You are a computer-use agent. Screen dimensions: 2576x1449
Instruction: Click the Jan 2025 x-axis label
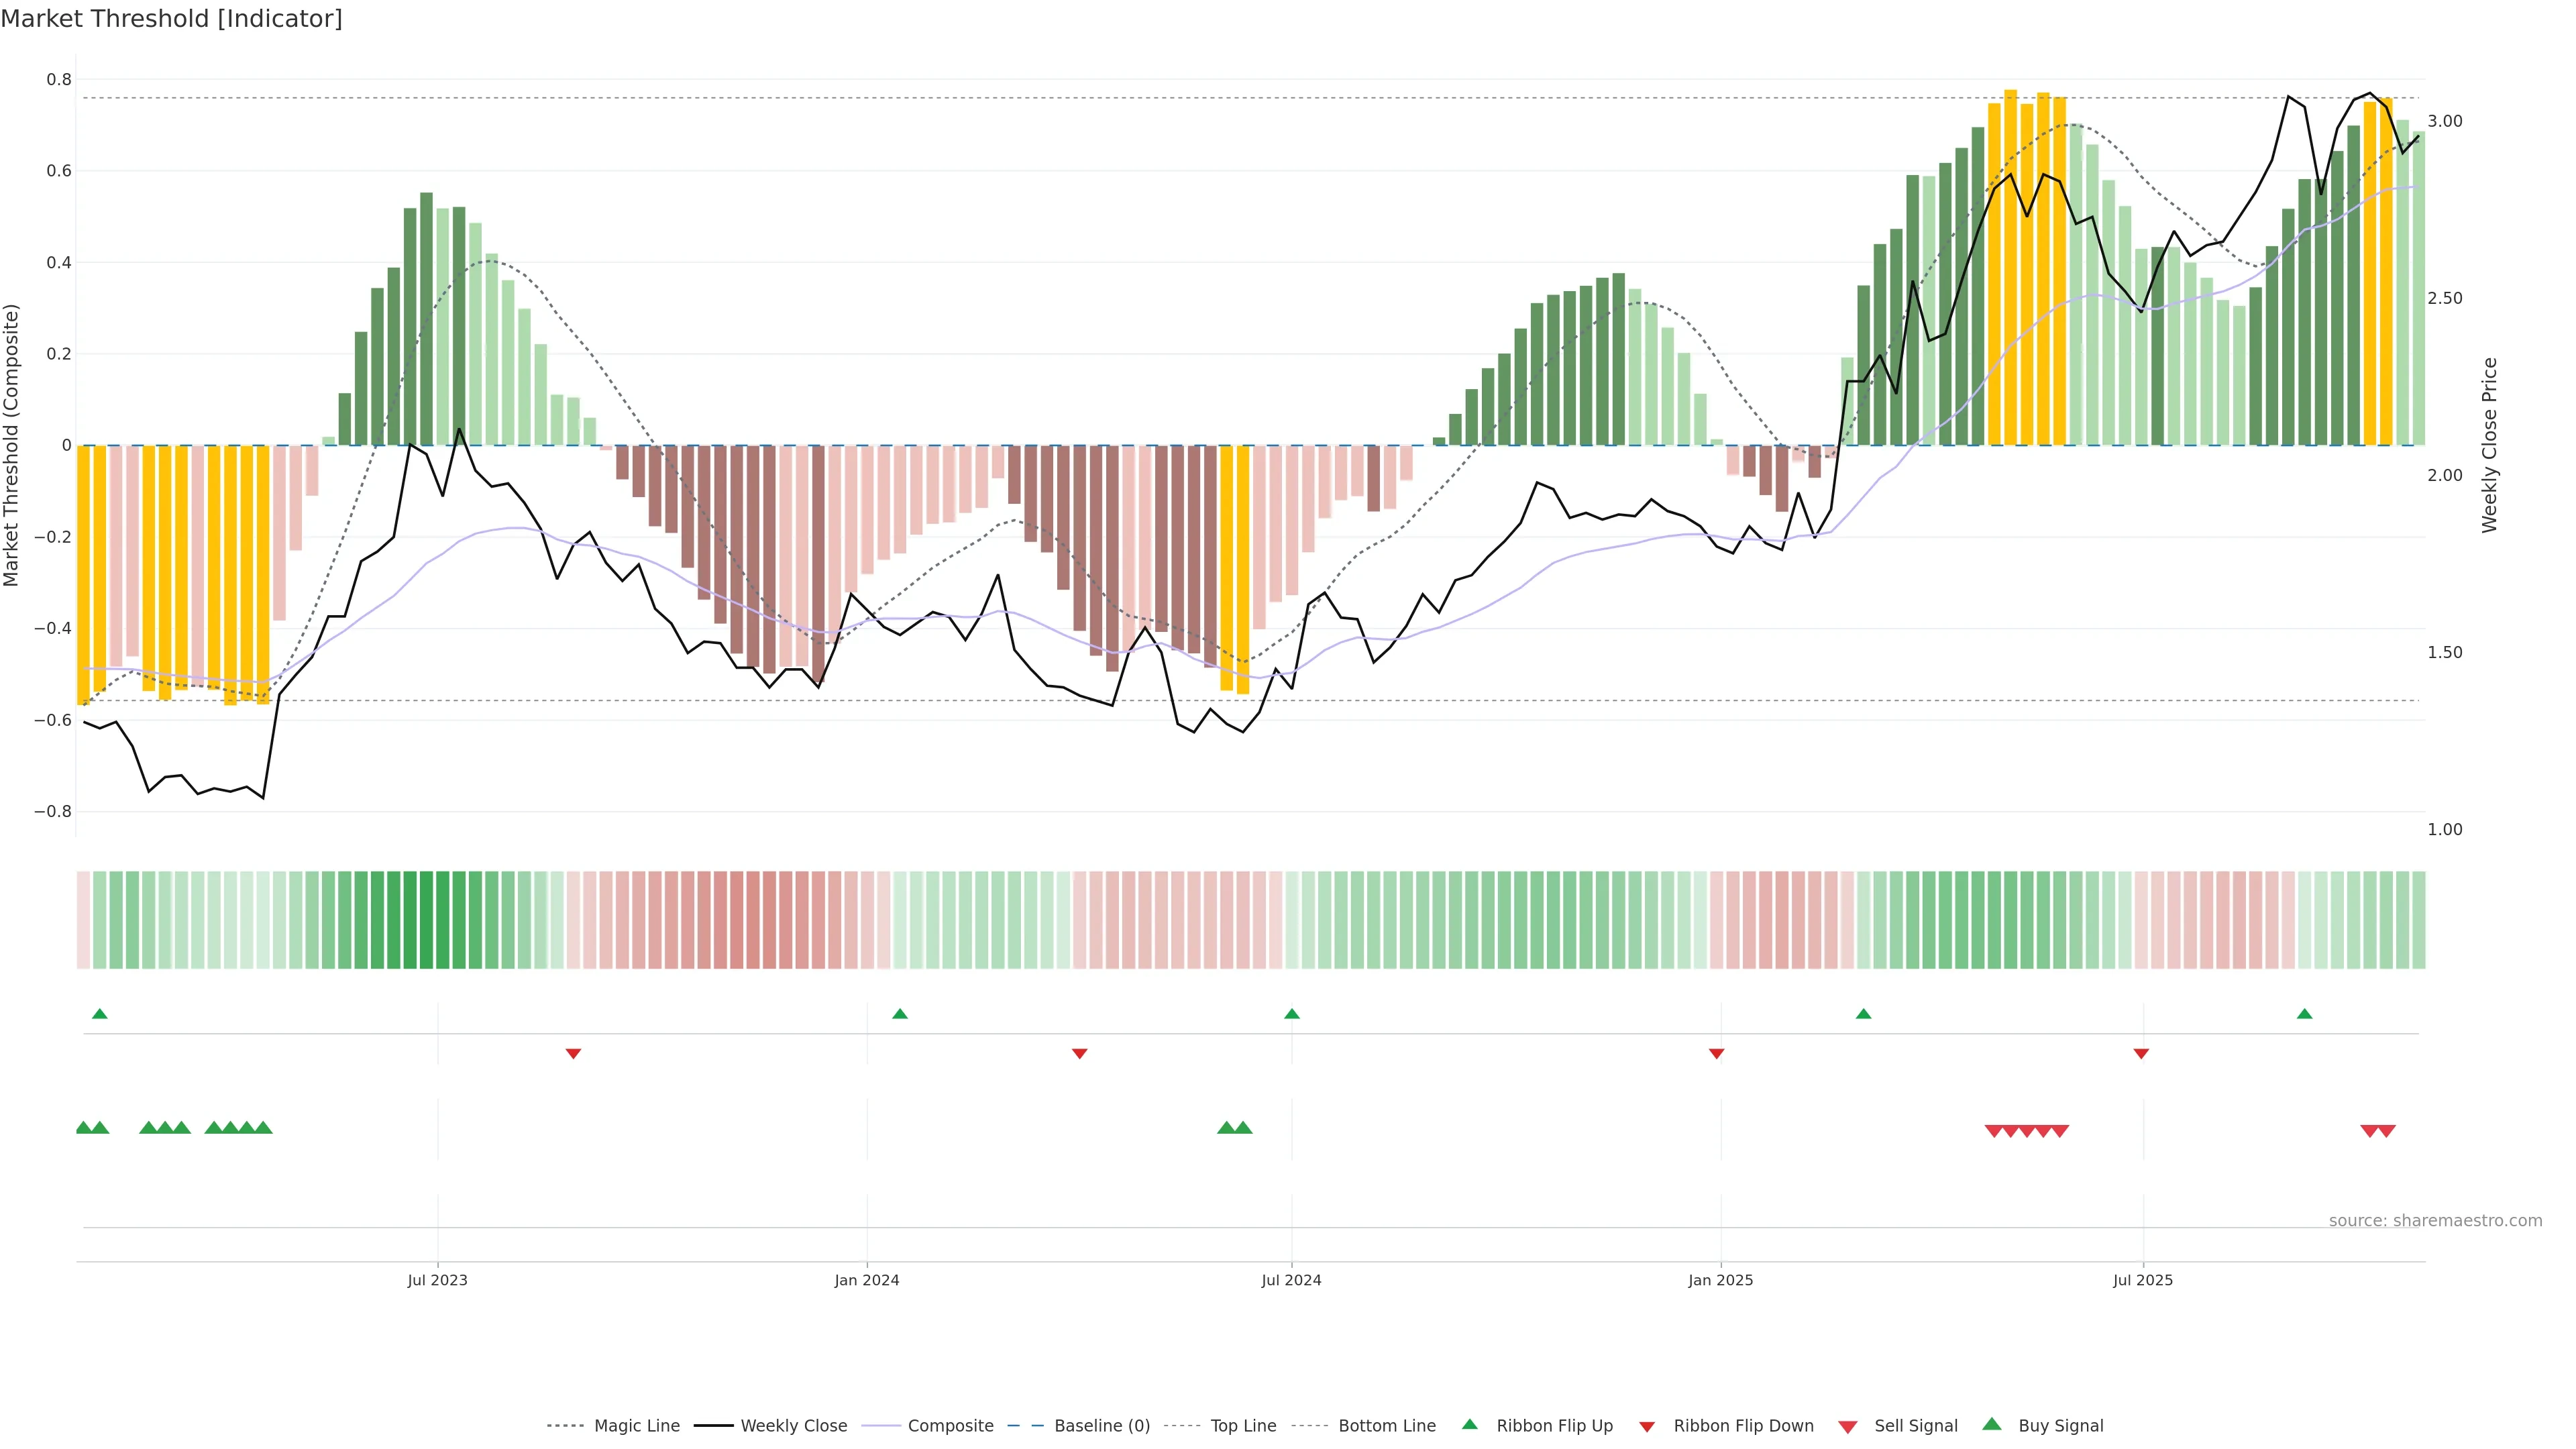pos(1720,1280)
